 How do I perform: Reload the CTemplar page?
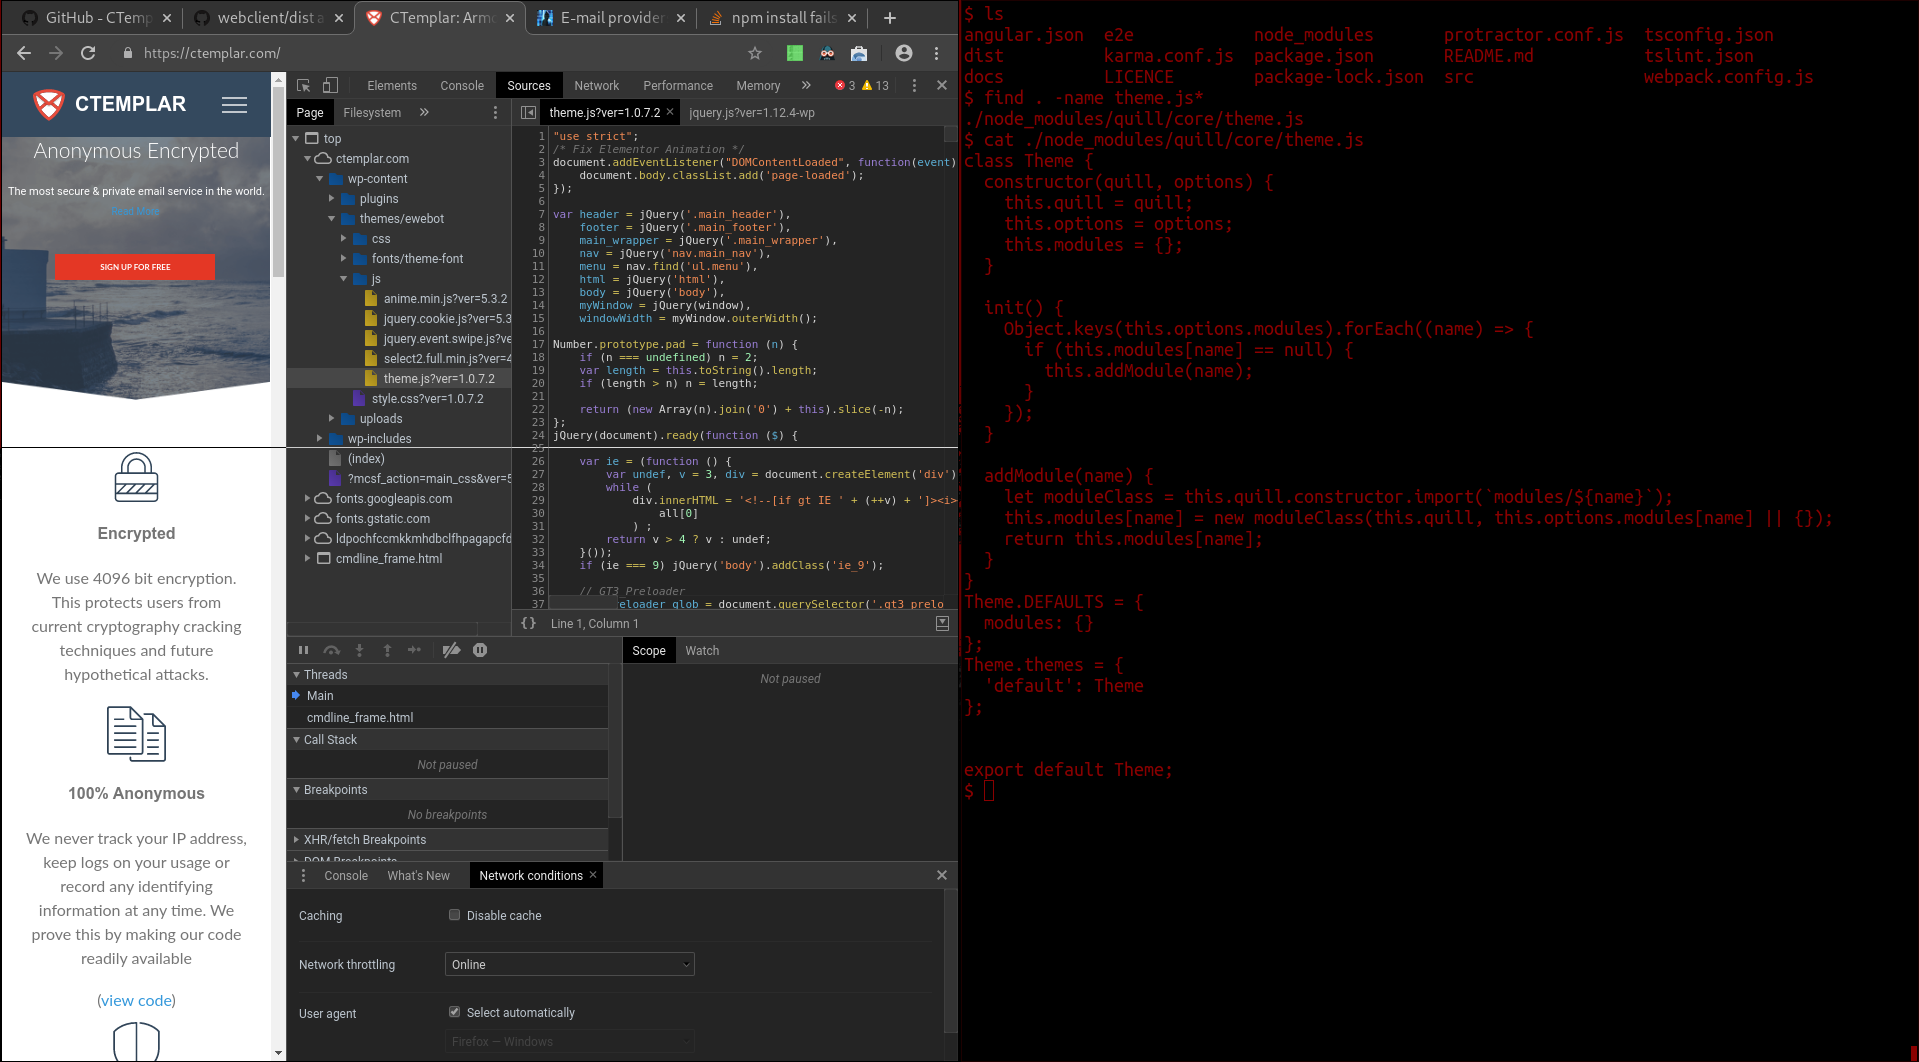click(88, 53)
